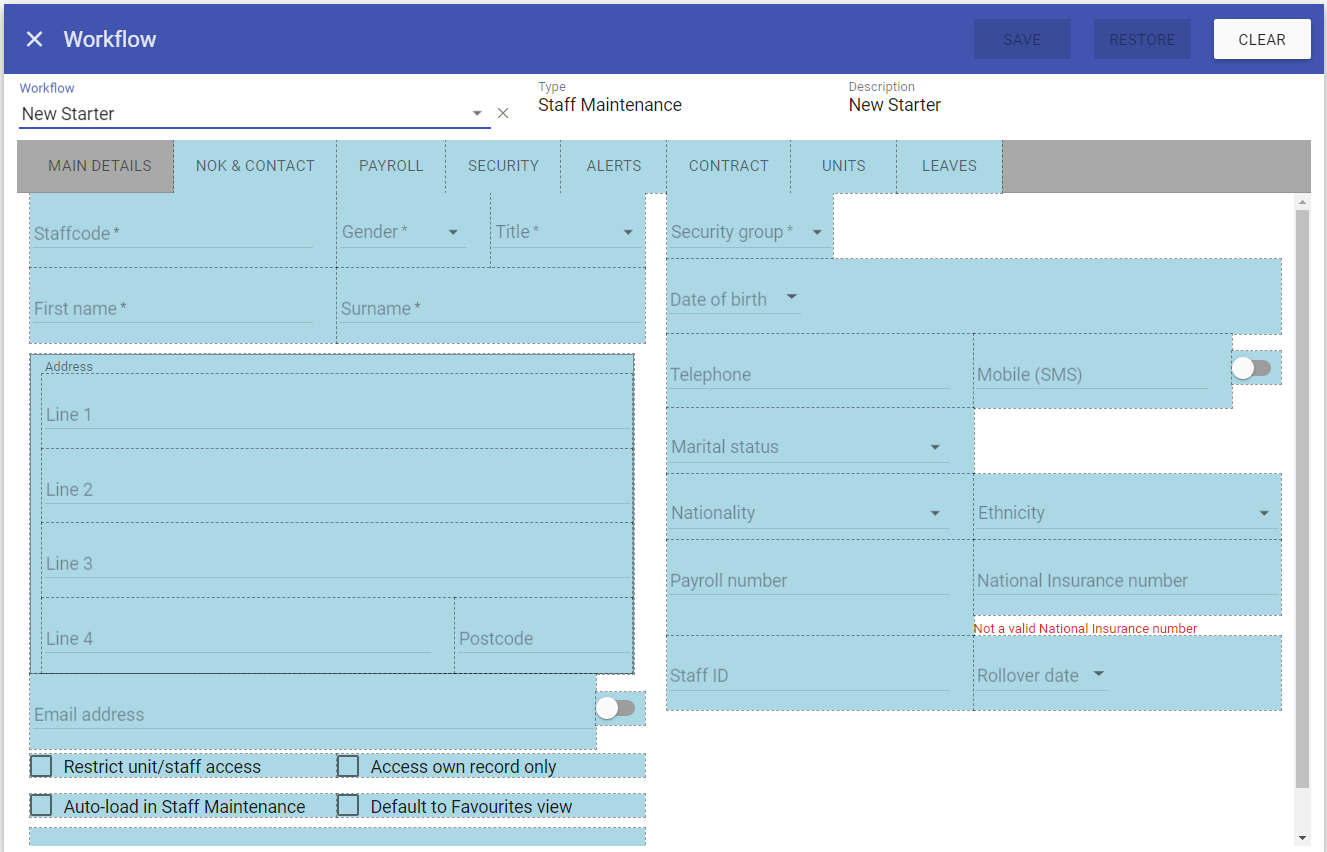Open the Security group dropdown
Viewport: 1327px width, 852px height.
pos(816,232)
